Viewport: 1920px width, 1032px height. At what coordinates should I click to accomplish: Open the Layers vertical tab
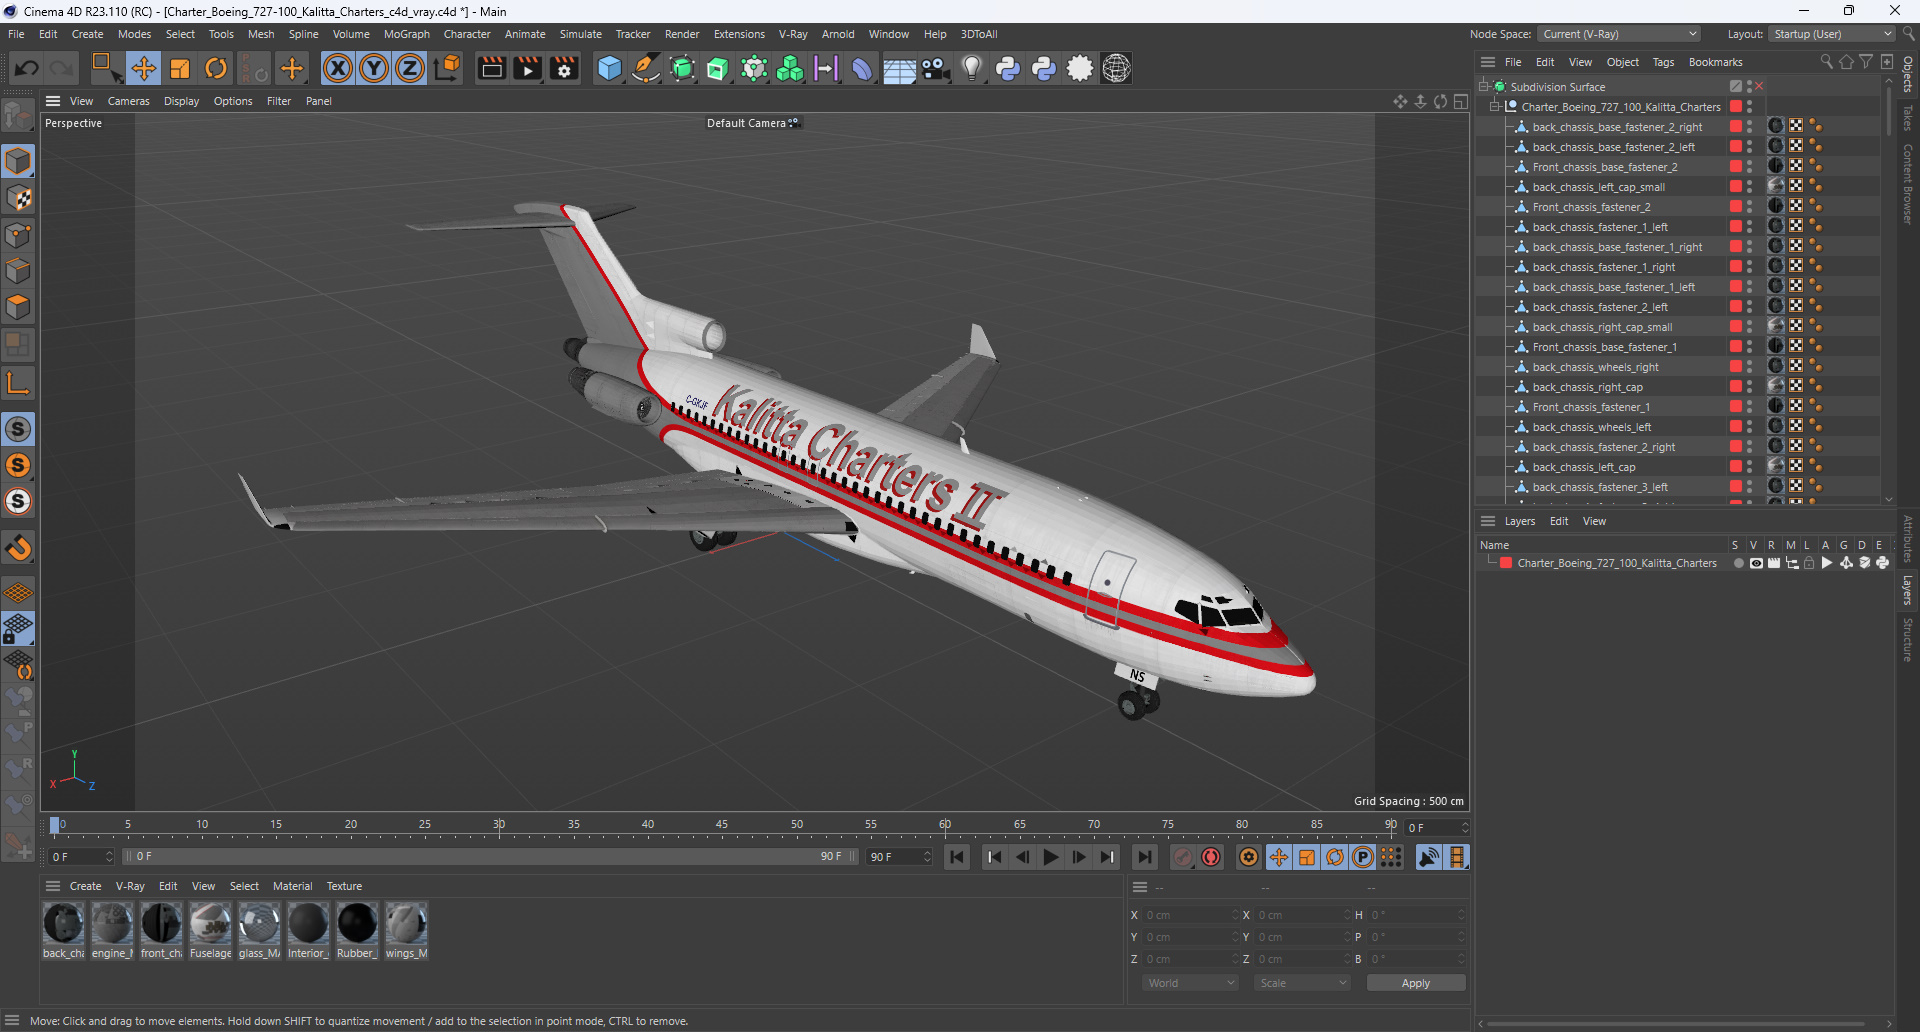click(1908, 590)
